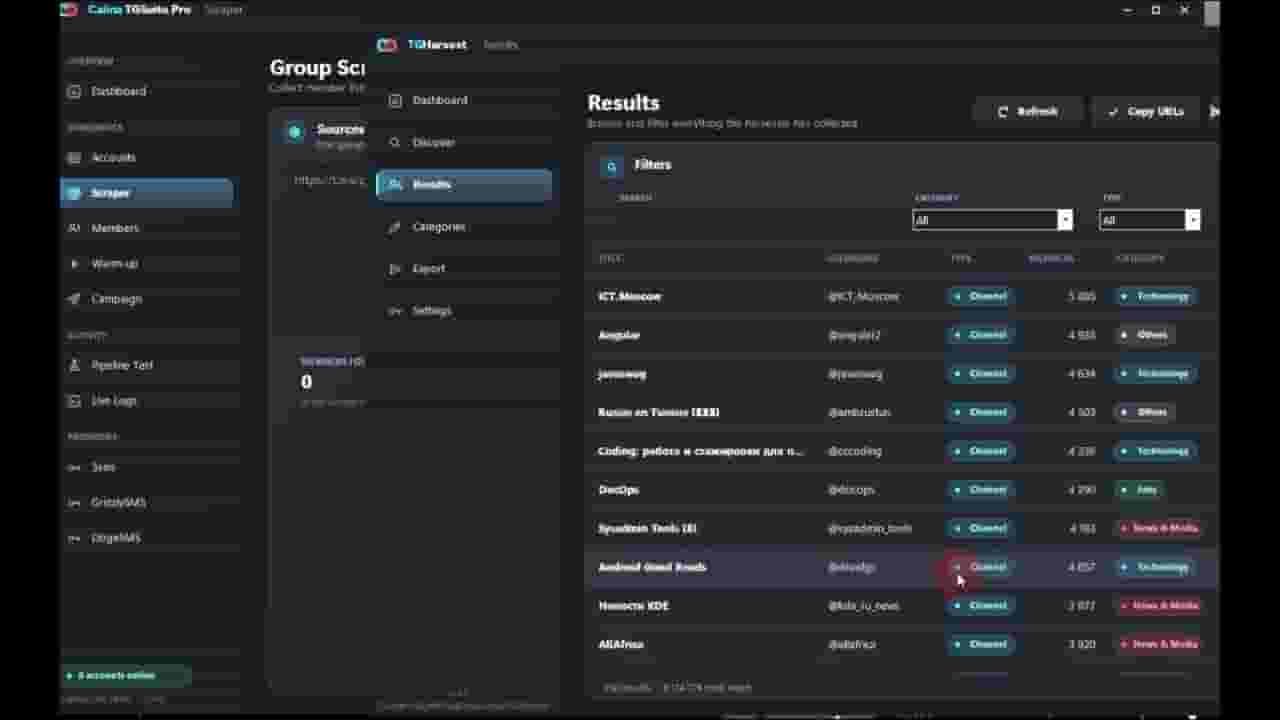Click the Warm-up play icon
Image resolution: width=1280 pixels, height=720 pixels.
pos(74,264)
